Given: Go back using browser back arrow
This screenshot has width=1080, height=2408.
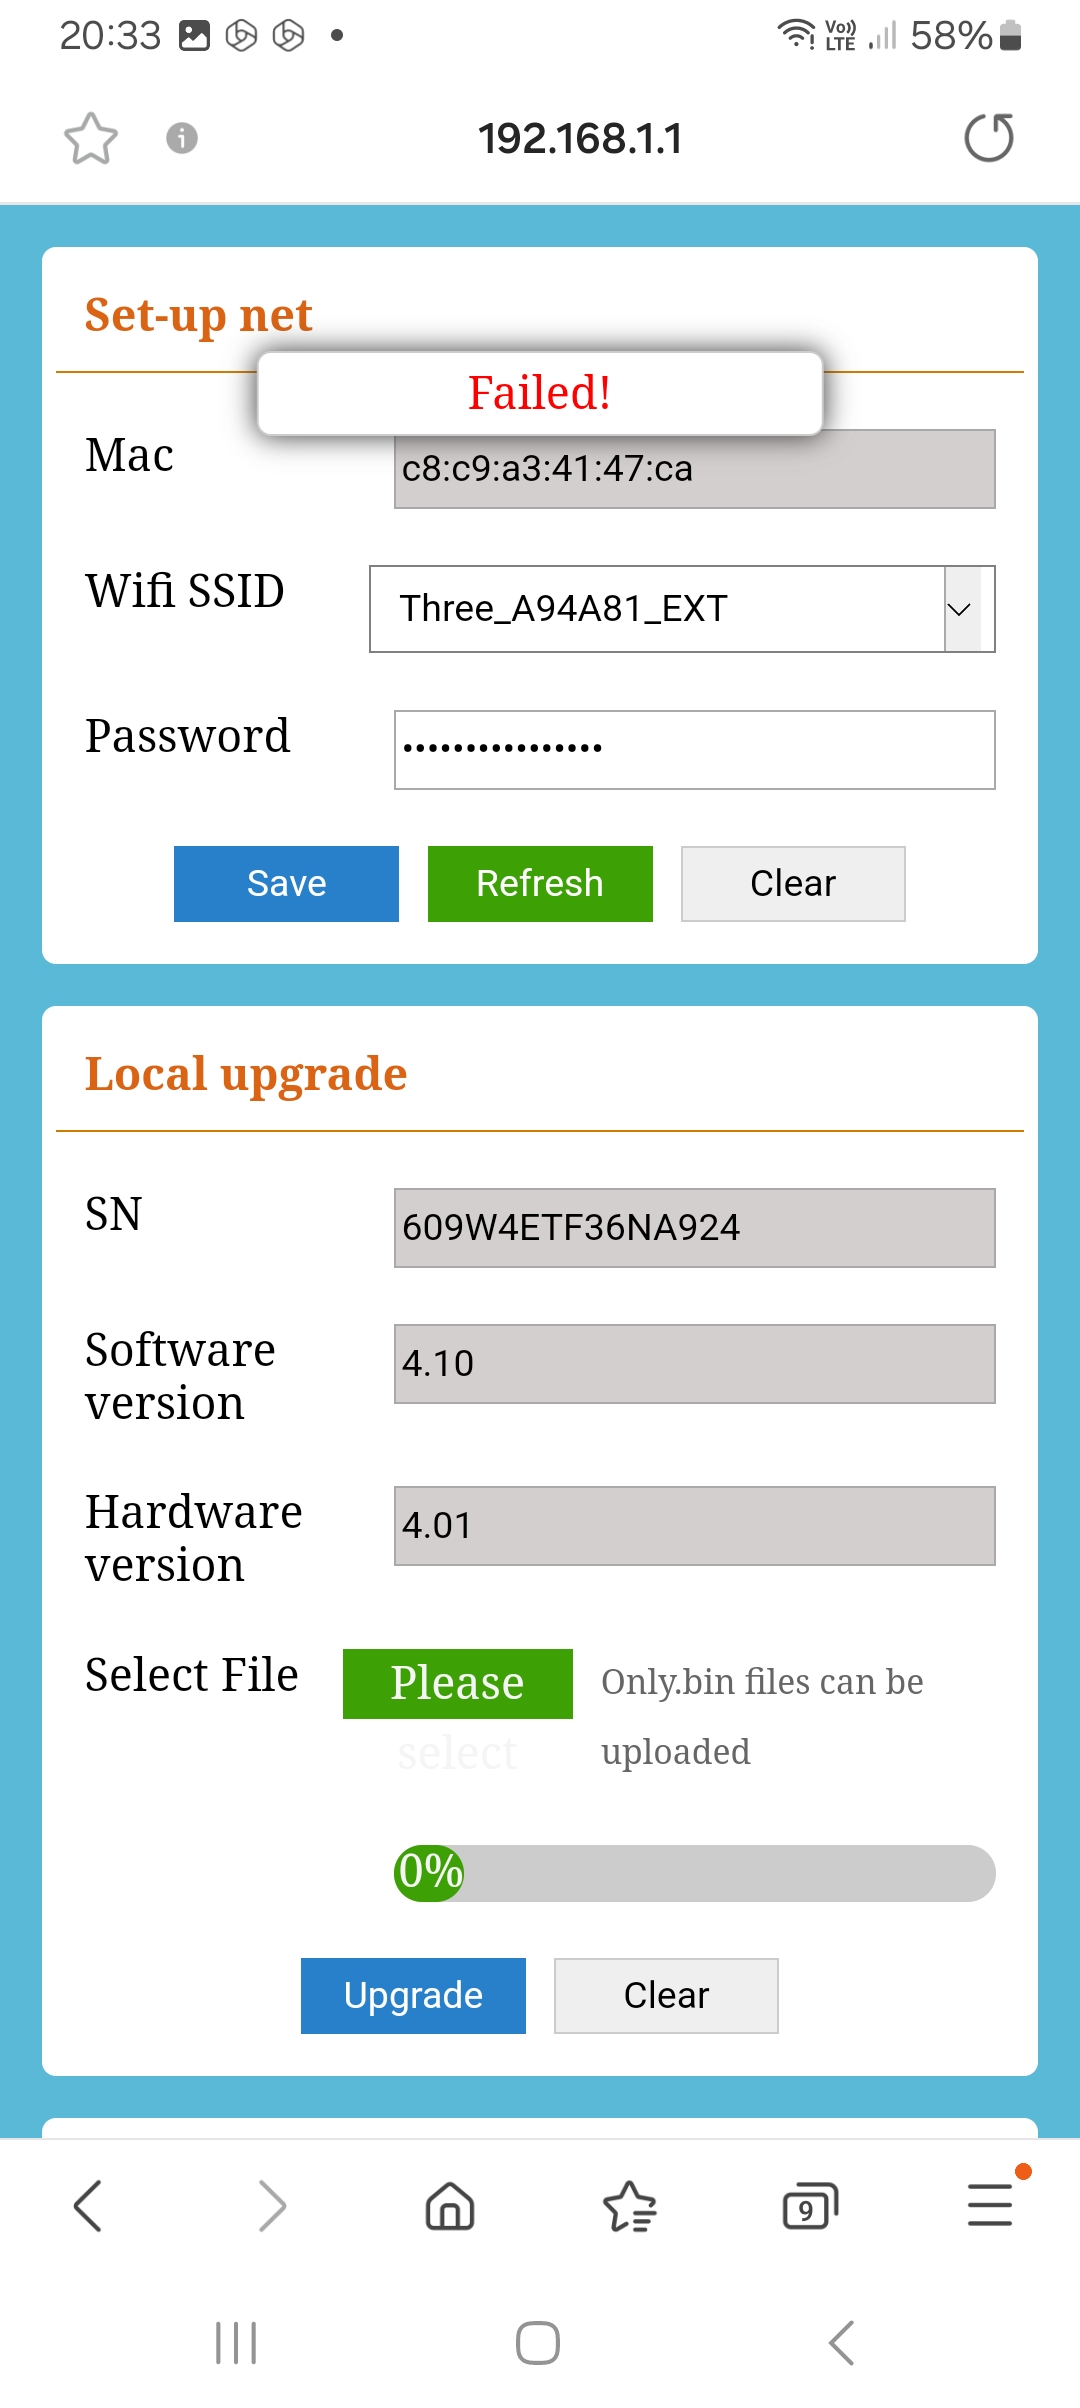Looking at the screenshot, I should (89, 2205).
